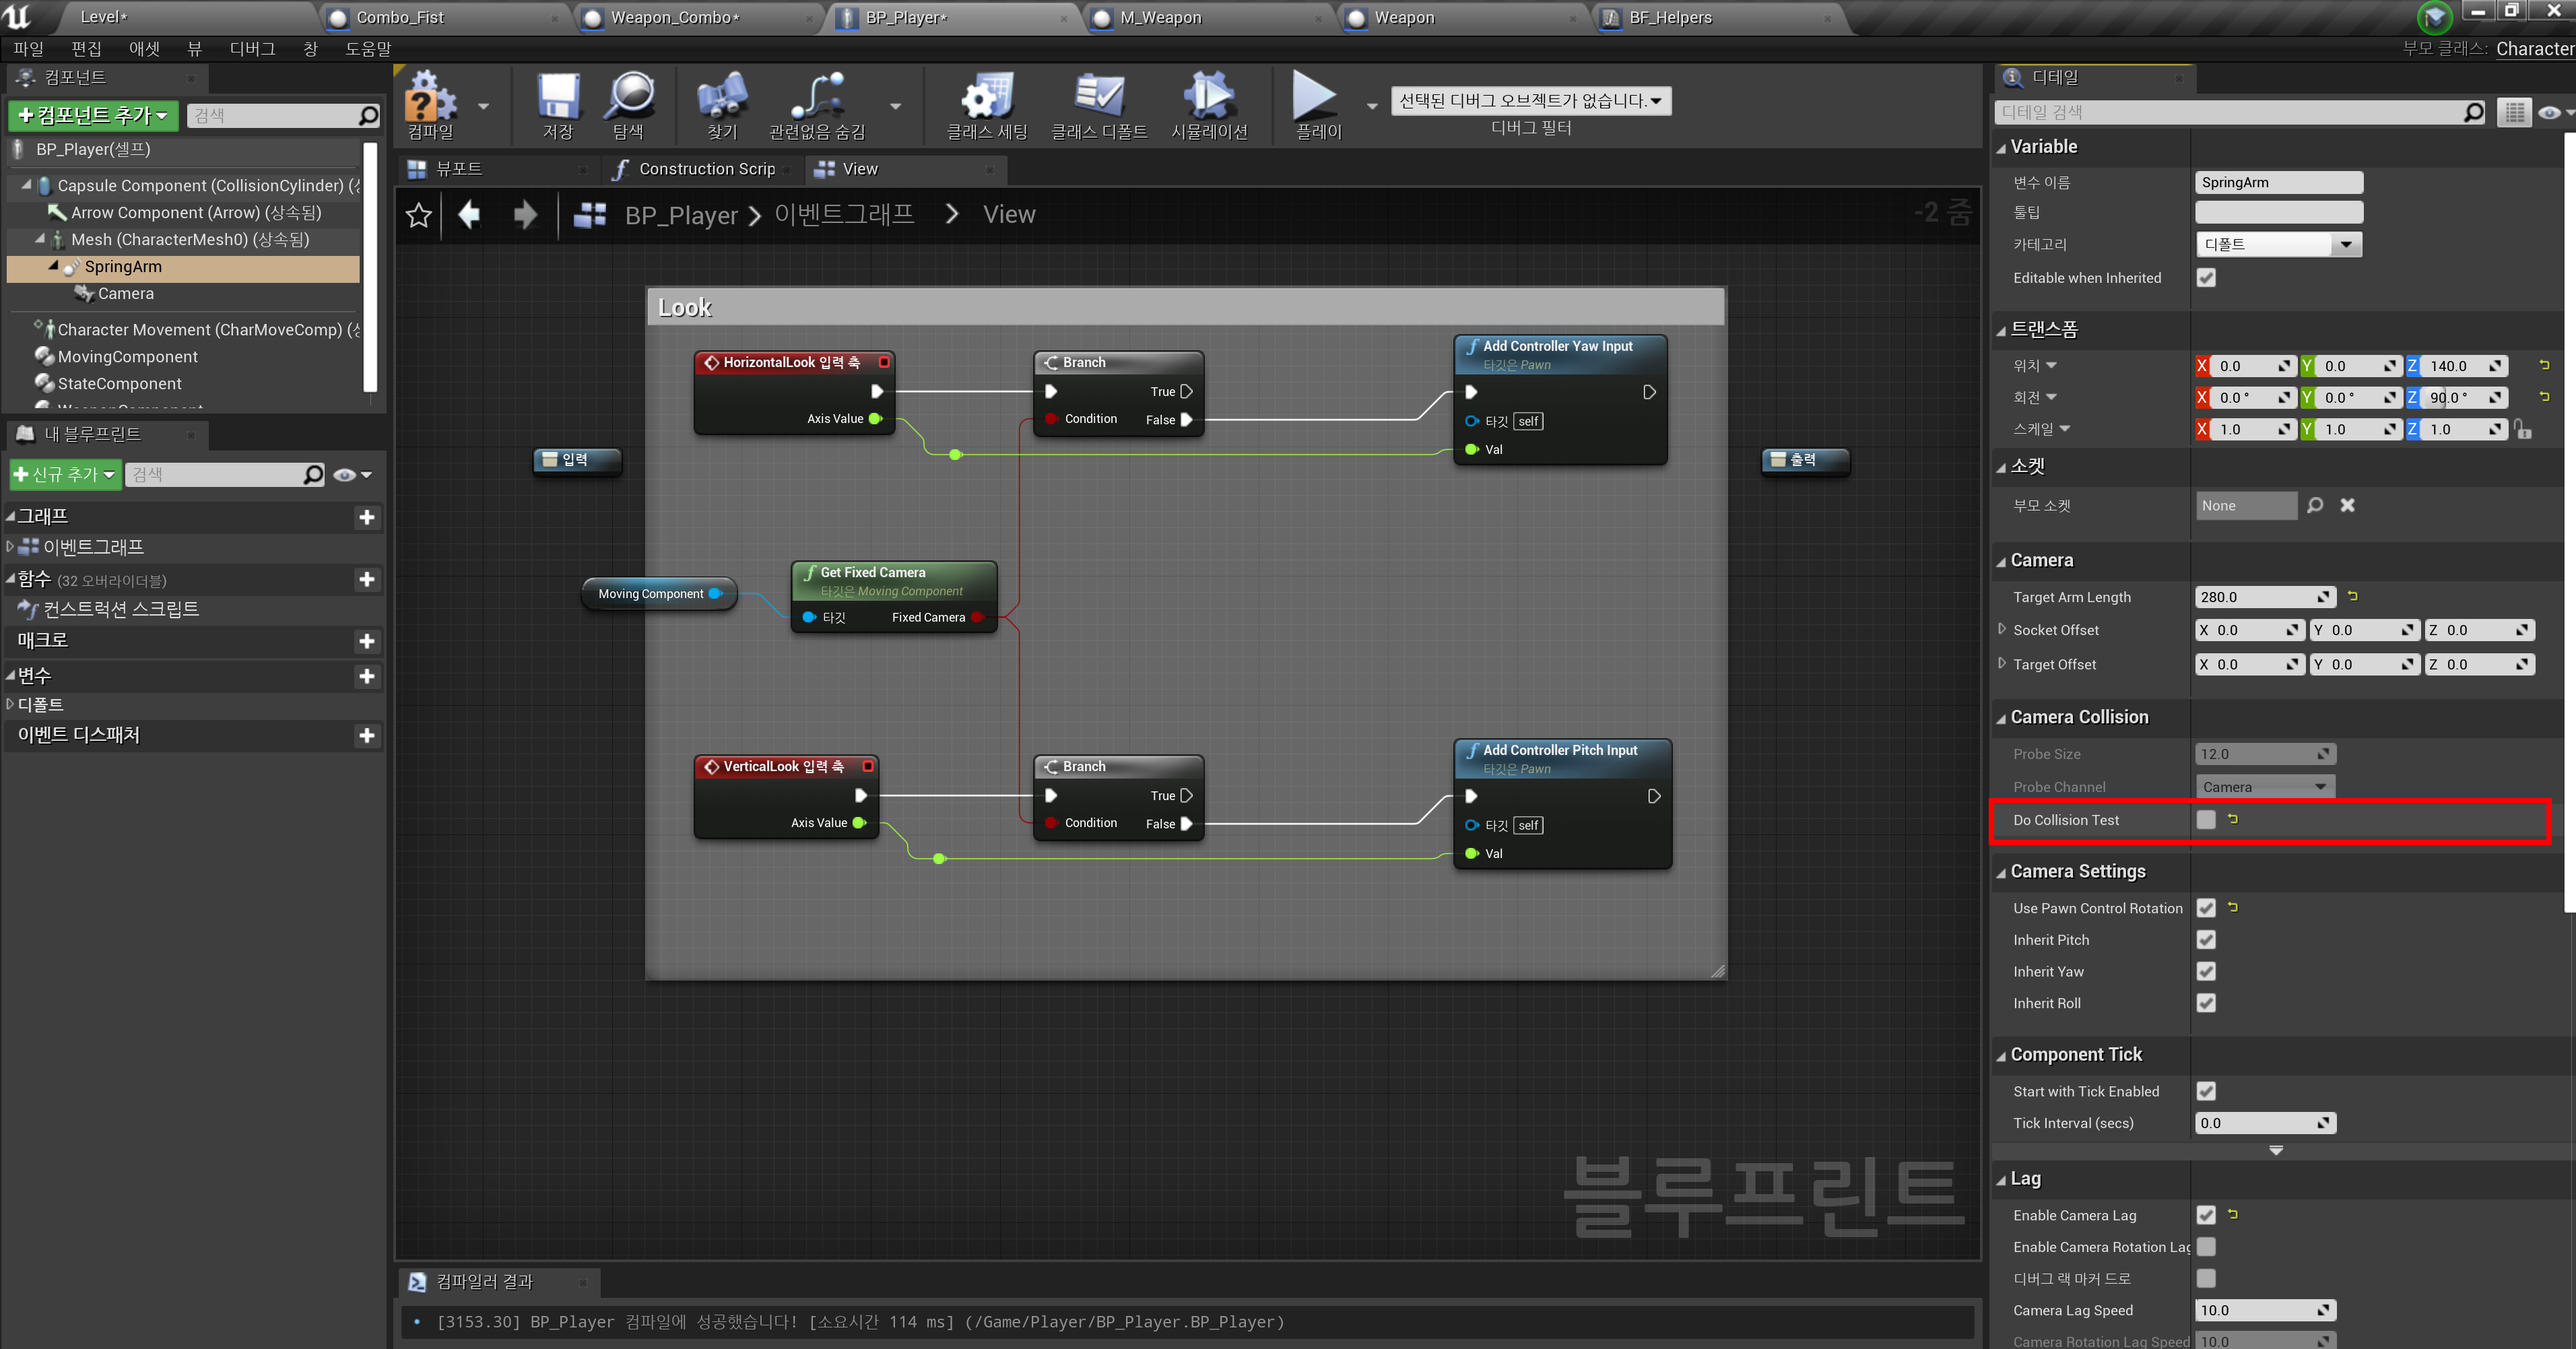The width and height of the screenshot is (2576, 1349).
Task: Click the Find (찾기) binoculars icon
Action: (x=722, y=97)
